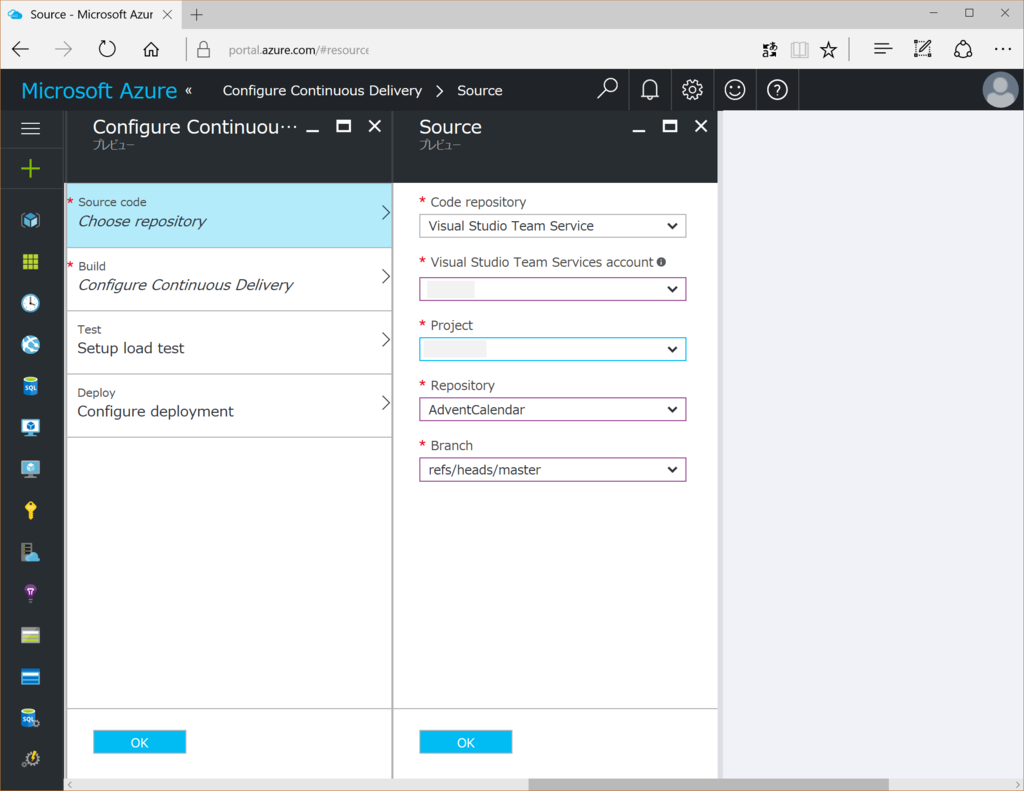The image size is (1024, 791).
Task: Click the info icon next to Team Services account
Action: 661,262
